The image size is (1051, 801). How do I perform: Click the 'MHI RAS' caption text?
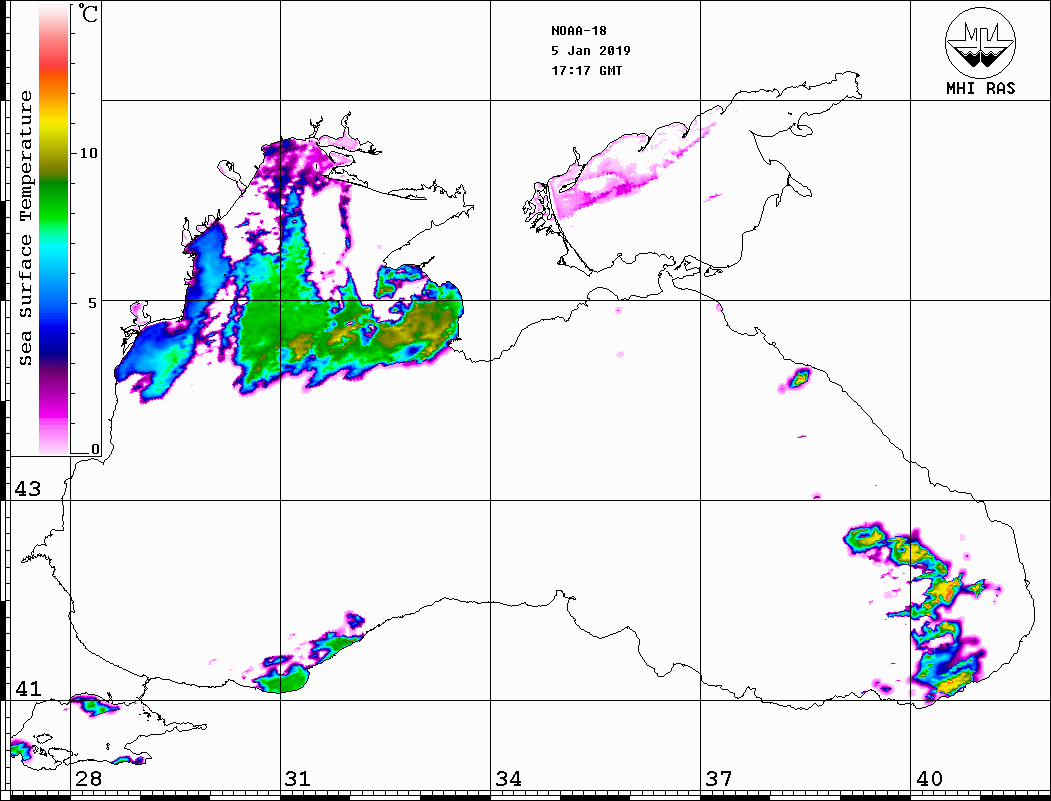[980, 88]
